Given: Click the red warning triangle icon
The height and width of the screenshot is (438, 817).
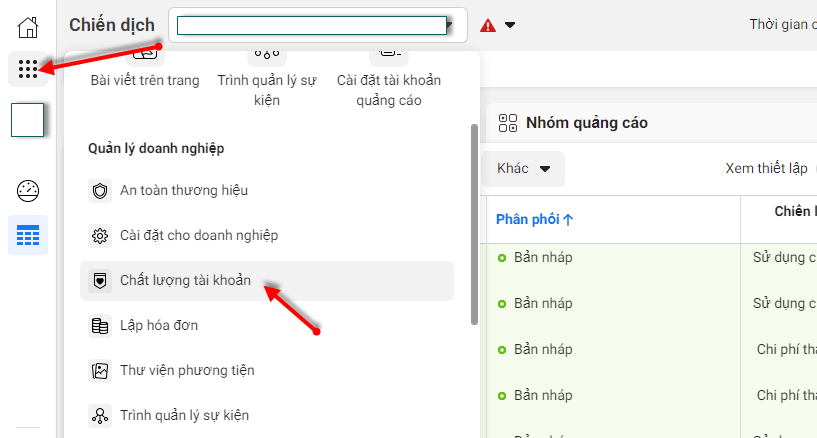Looking at the screenshot, I should point(488,25).
